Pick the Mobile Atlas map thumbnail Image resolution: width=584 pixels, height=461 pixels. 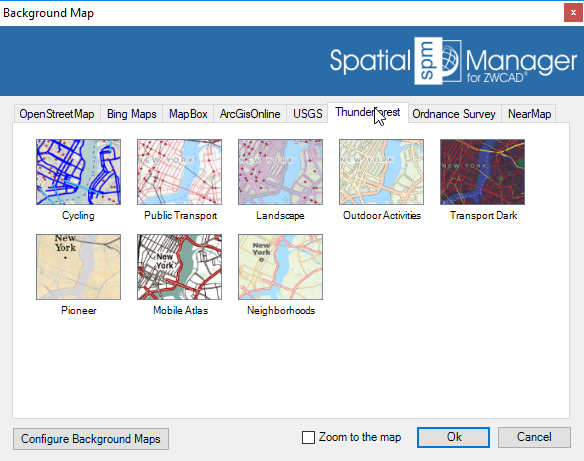coord(179,267)
